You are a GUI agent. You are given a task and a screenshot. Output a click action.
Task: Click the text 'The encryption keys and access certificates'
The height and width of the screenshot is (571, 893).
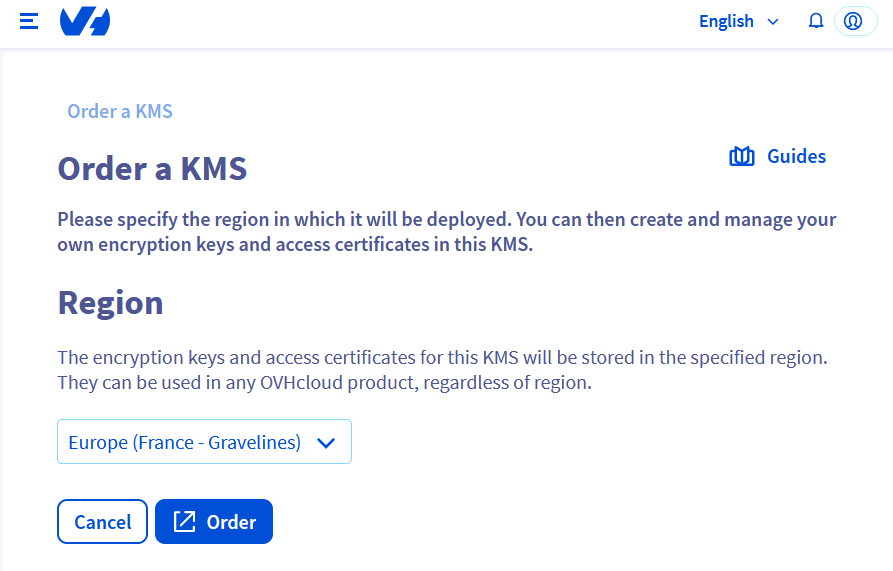(x=250, y=357)
